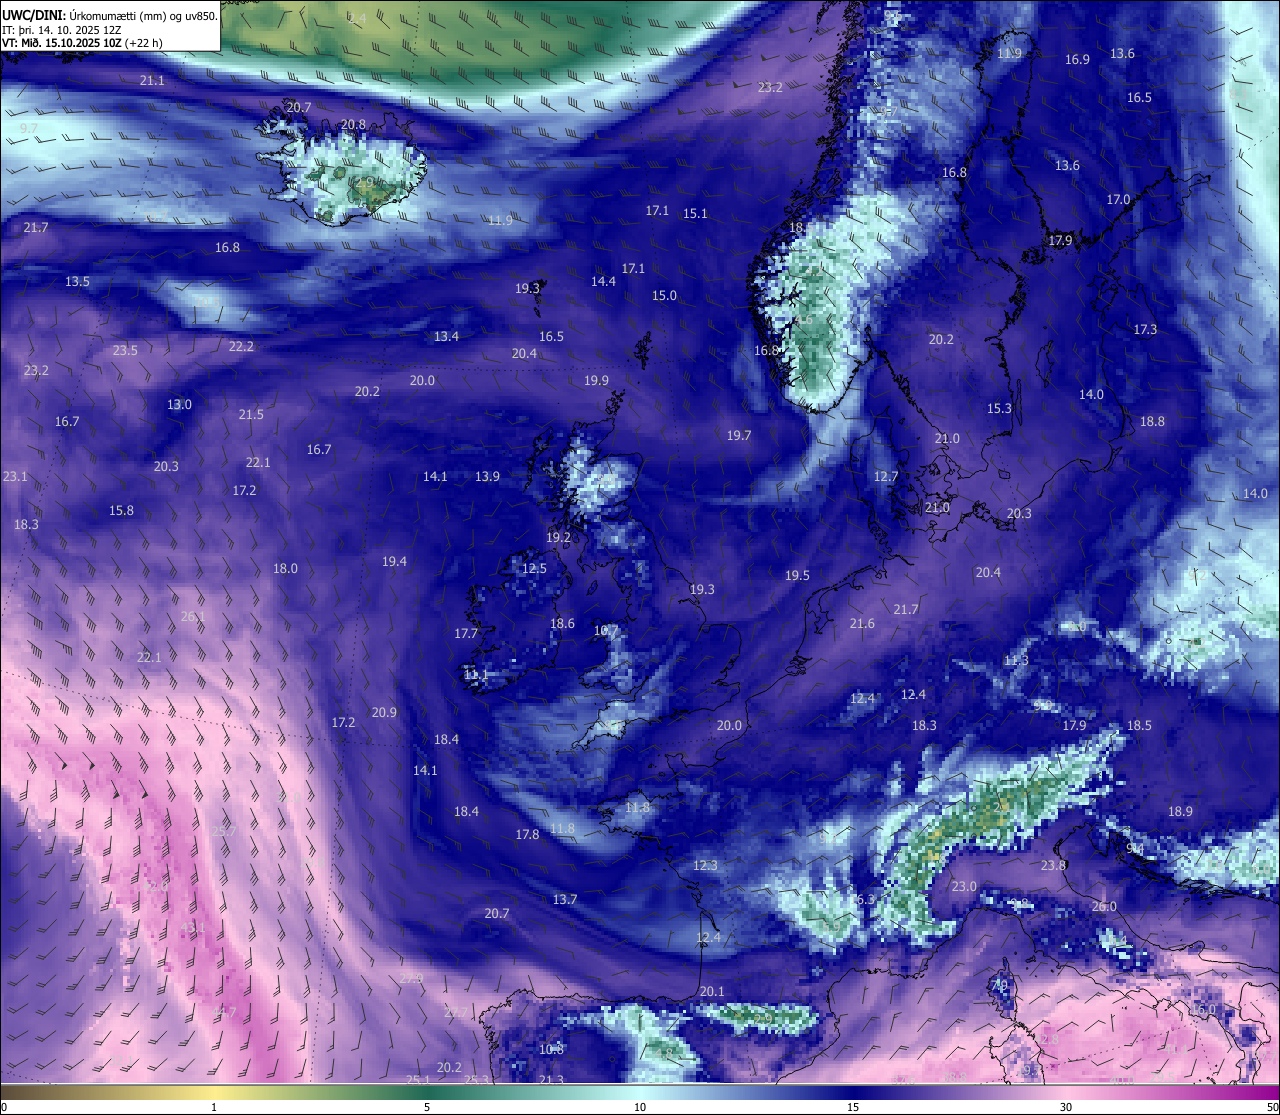Viewport: 1280px width, 1115px height.
Task: Click the 17.8 value label
Action: (527, 835)
